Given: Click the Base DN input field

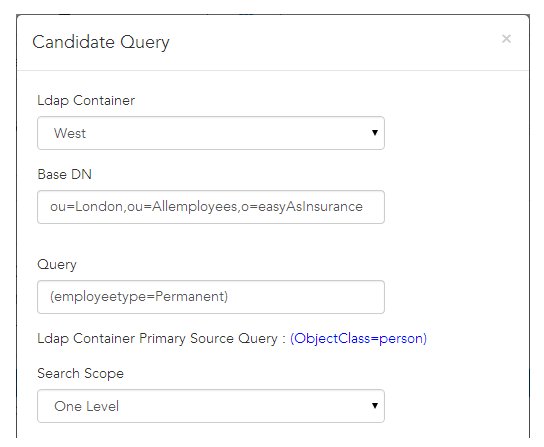Looking at the screenshot, I should pyautogui.click(x=211, y=207).
